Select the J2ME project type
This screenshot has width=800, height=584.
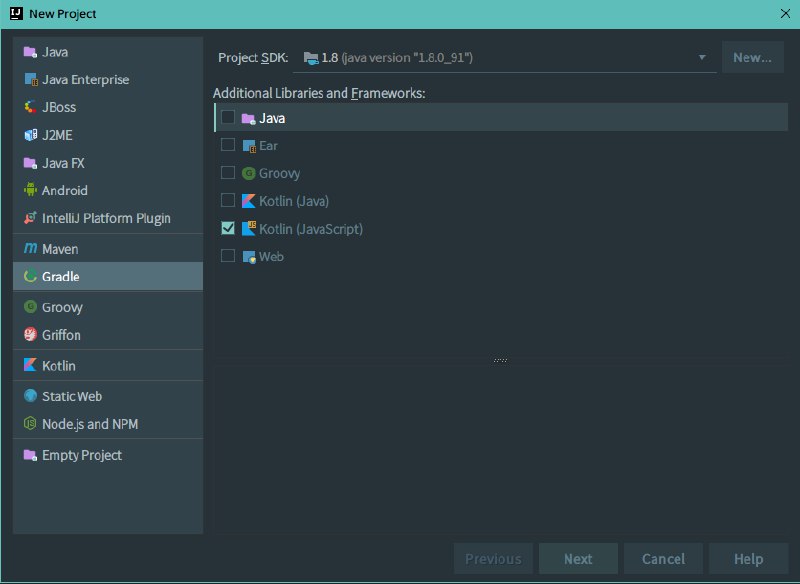tap(108, 135)
